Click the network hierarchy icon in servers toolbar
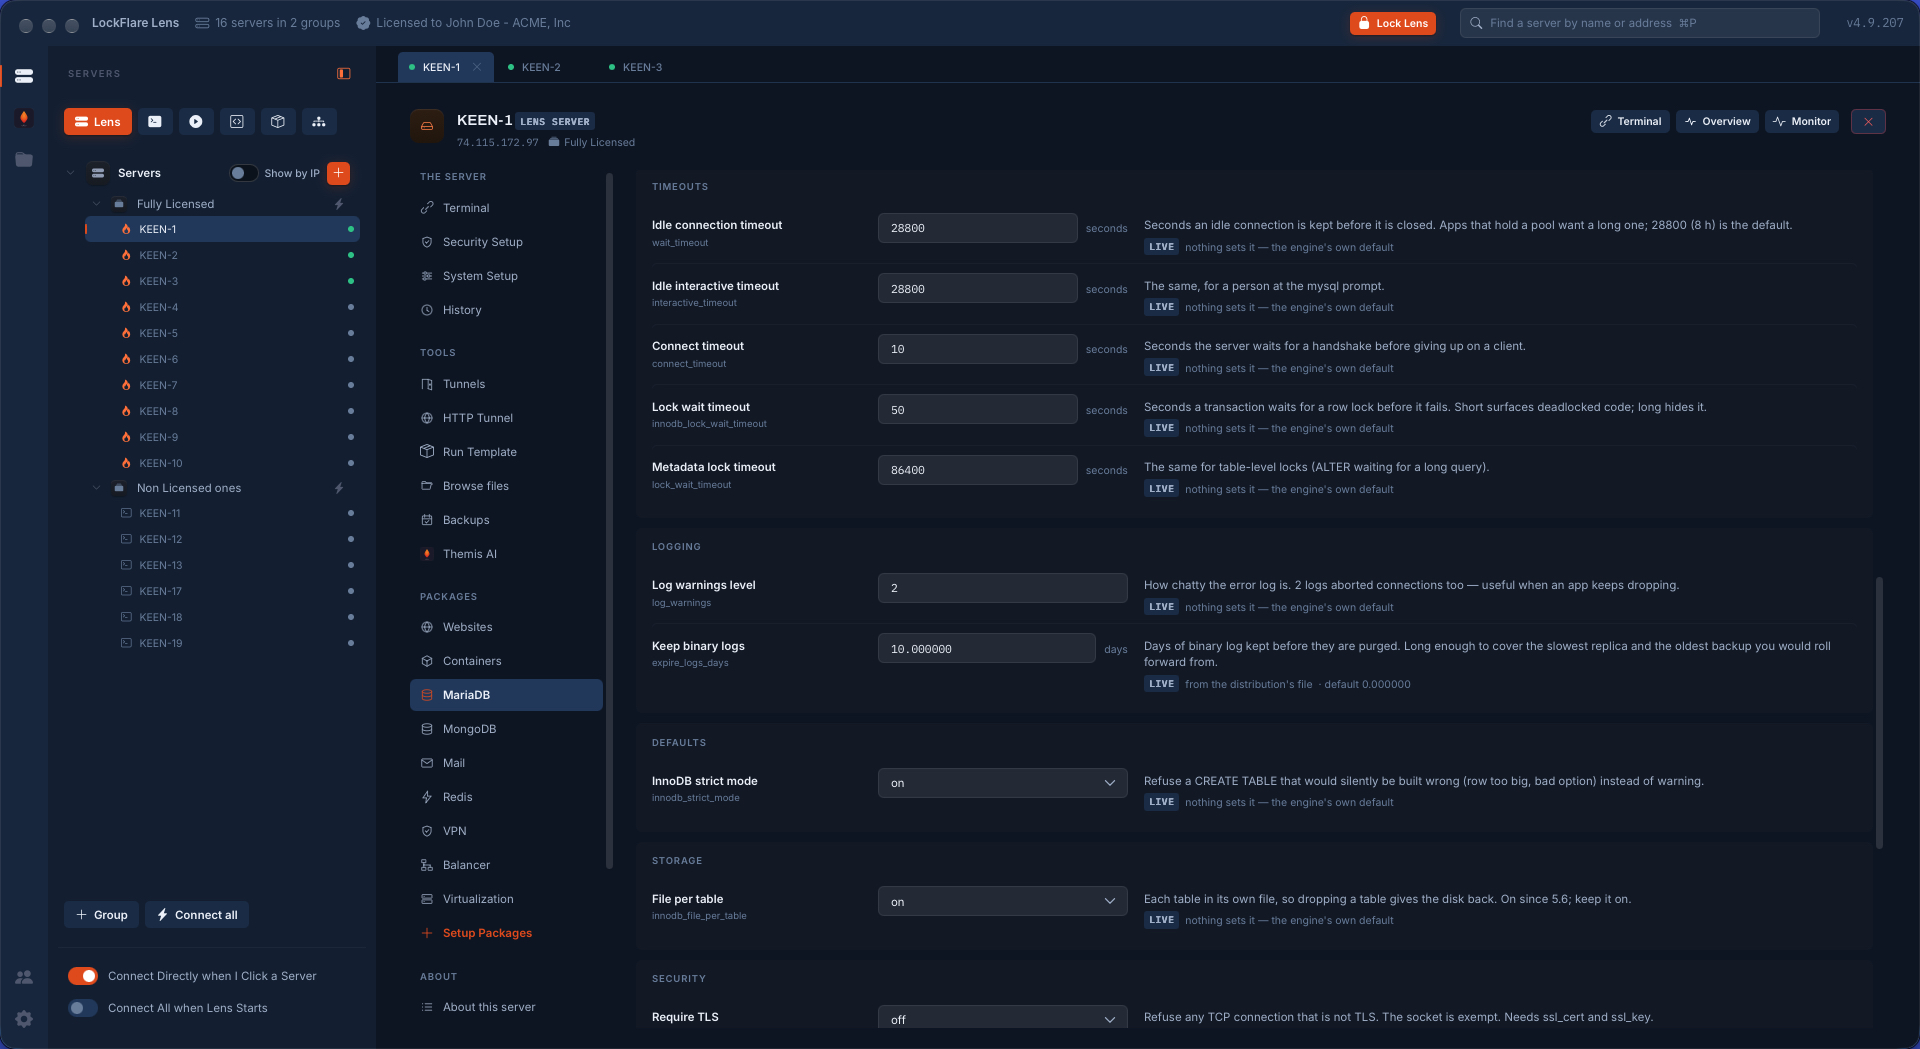The image size is (1920, 1049). (x=319, y=122)
